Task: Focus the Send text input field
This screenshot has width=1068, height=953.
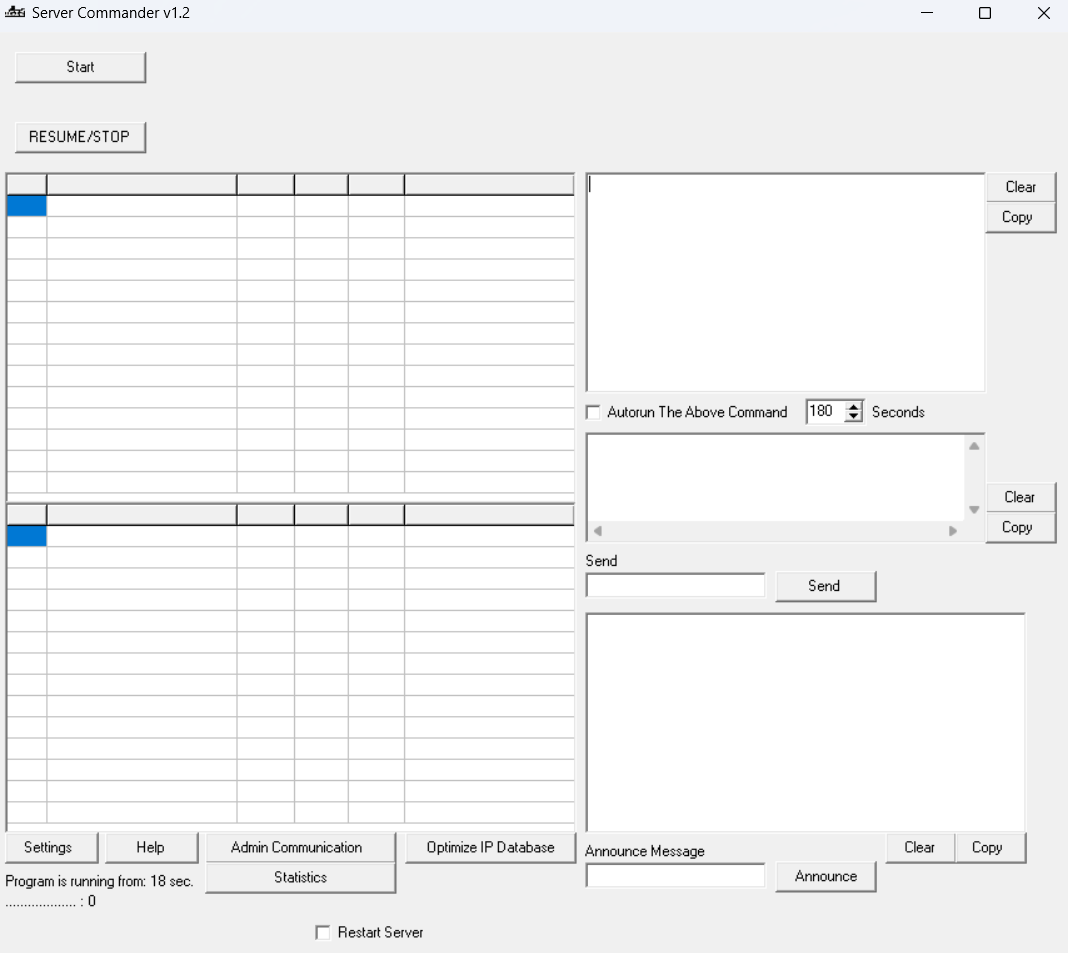Action: (675, 586)
